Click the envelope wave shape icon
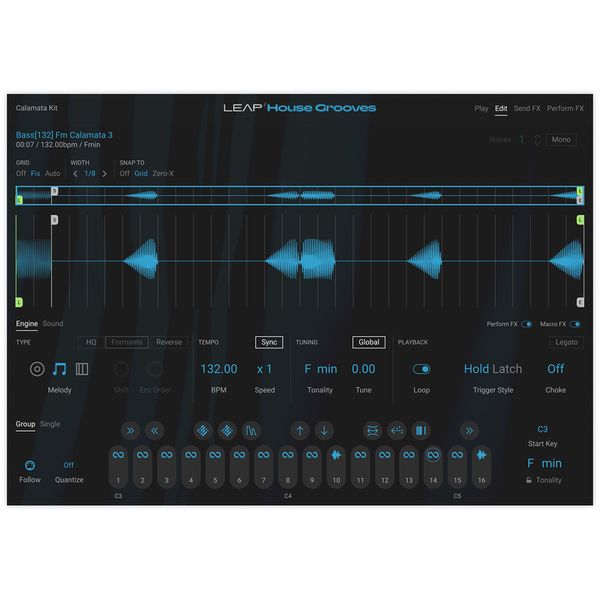Viewport: 600px width, 600px height. tap(251, 431)
